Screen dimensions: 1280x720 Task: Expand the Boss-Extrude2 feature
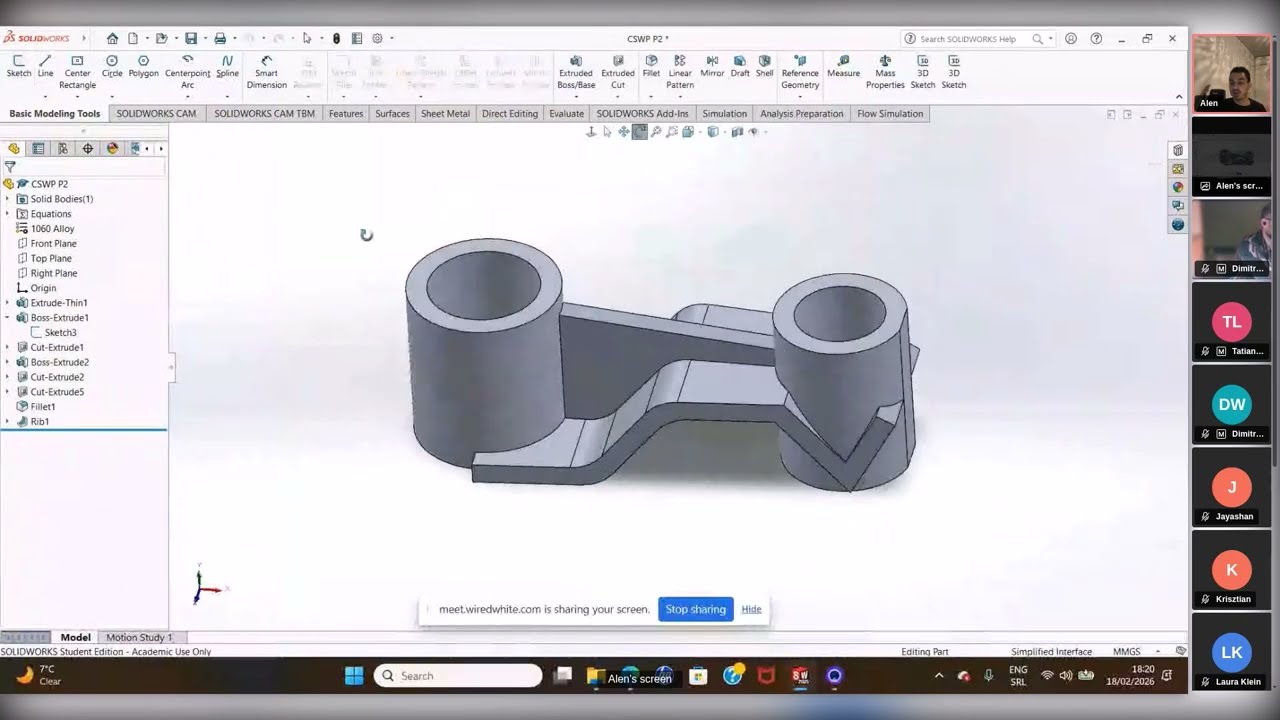(x=7, y=362)
